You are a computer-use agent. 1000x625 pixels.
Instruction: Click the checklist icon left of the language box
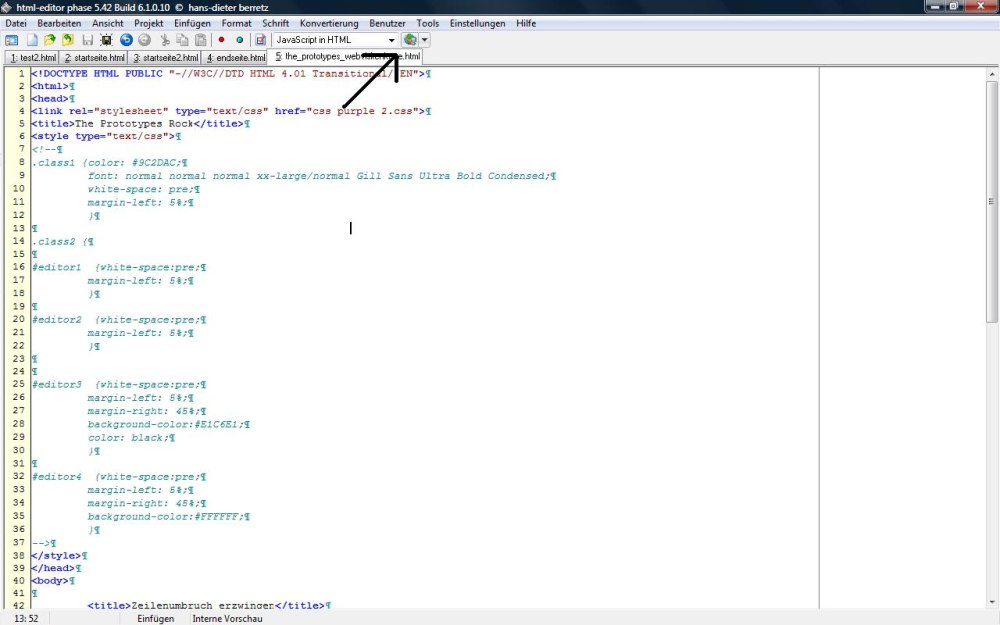pos(261,40)
